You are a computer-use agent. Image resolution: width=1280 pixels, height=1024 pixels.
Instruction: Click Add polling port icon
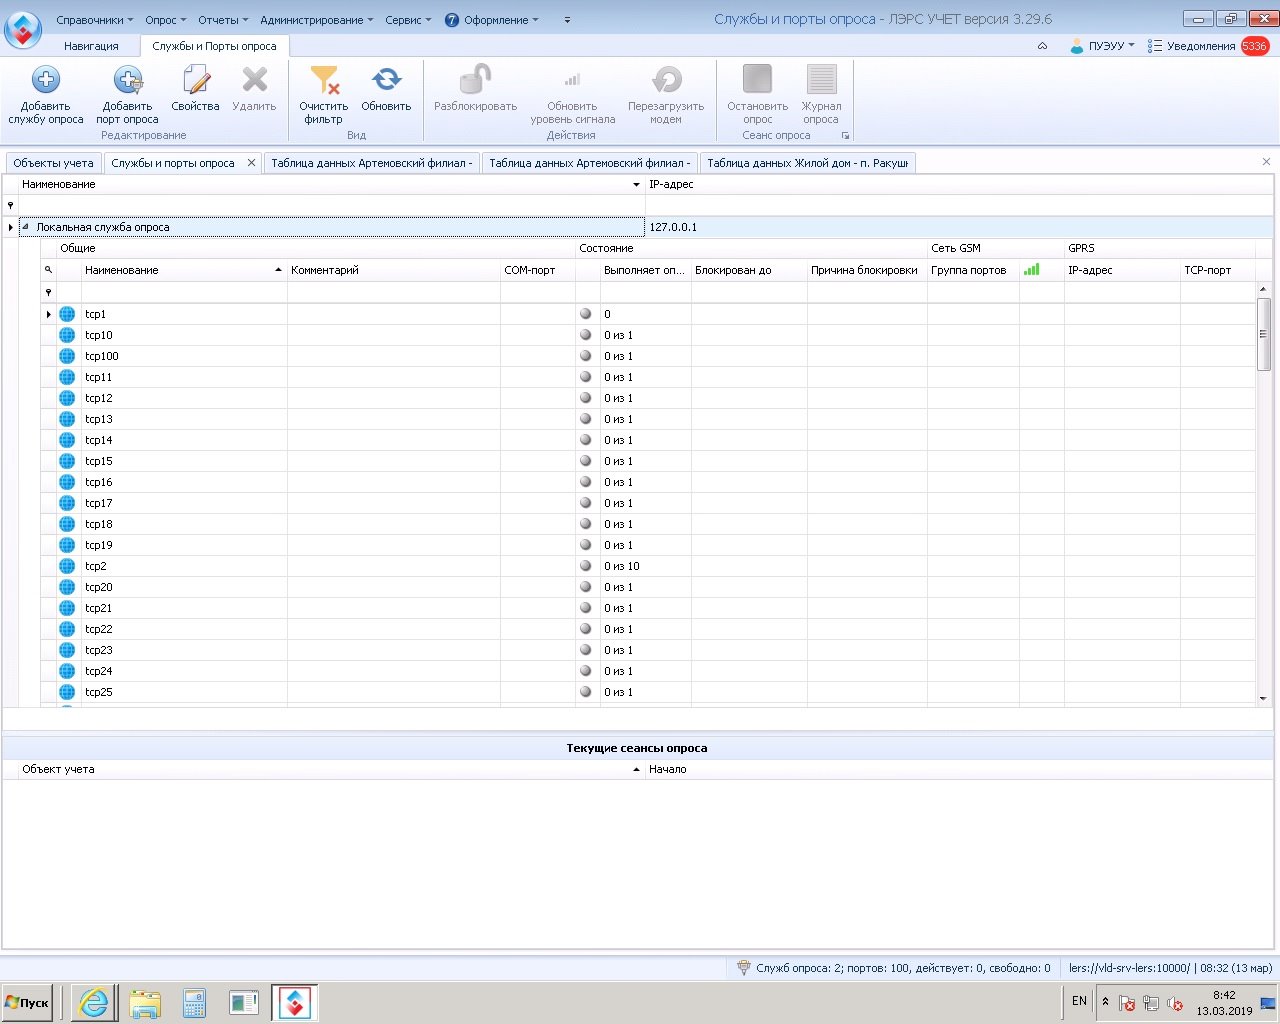[128, 80]
